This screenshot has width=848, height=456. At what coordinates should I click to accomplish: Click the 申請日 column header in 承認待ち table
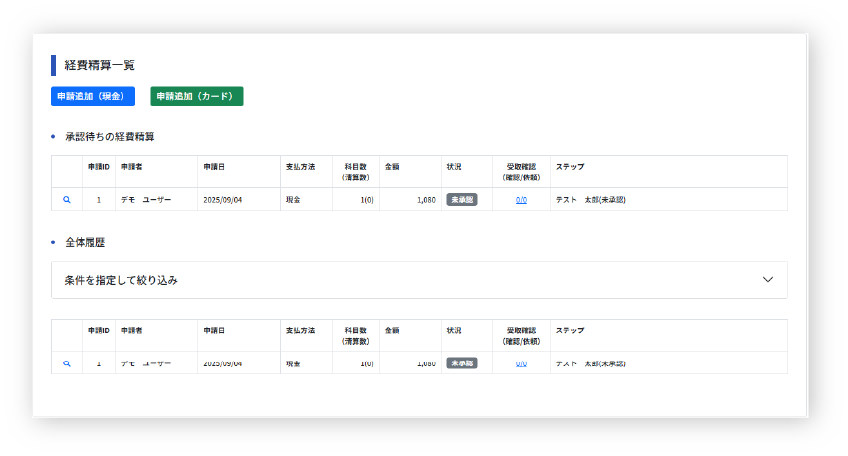[x=214, y=166]
